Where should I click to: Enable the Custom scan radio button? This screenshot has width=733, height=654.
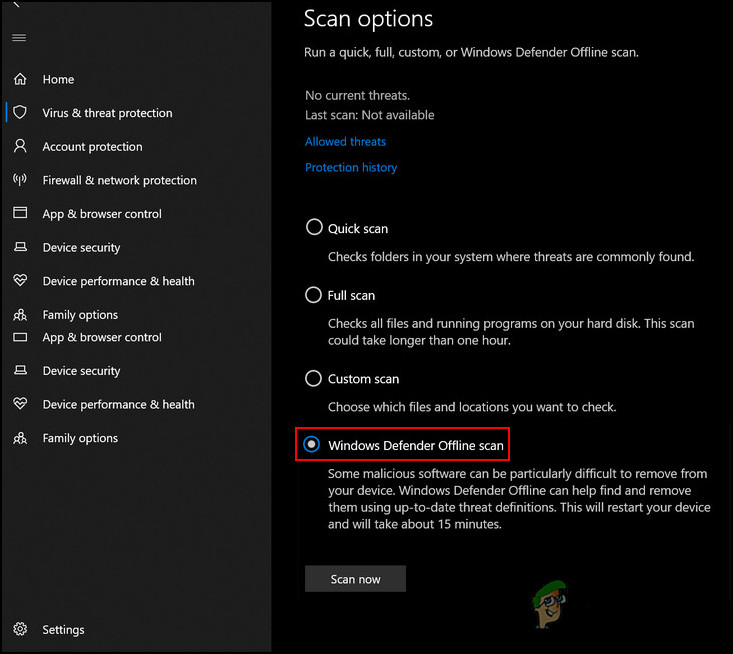click(x=314, y=379)
